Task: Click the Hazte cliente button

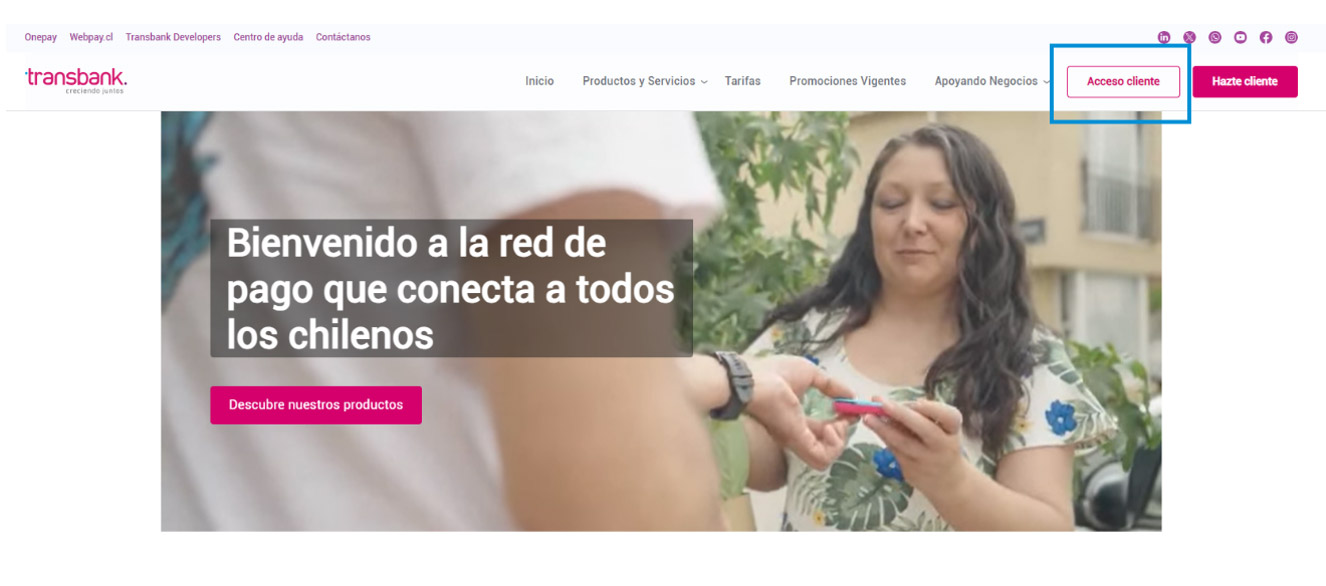Action: click(x=1245, y=81)
